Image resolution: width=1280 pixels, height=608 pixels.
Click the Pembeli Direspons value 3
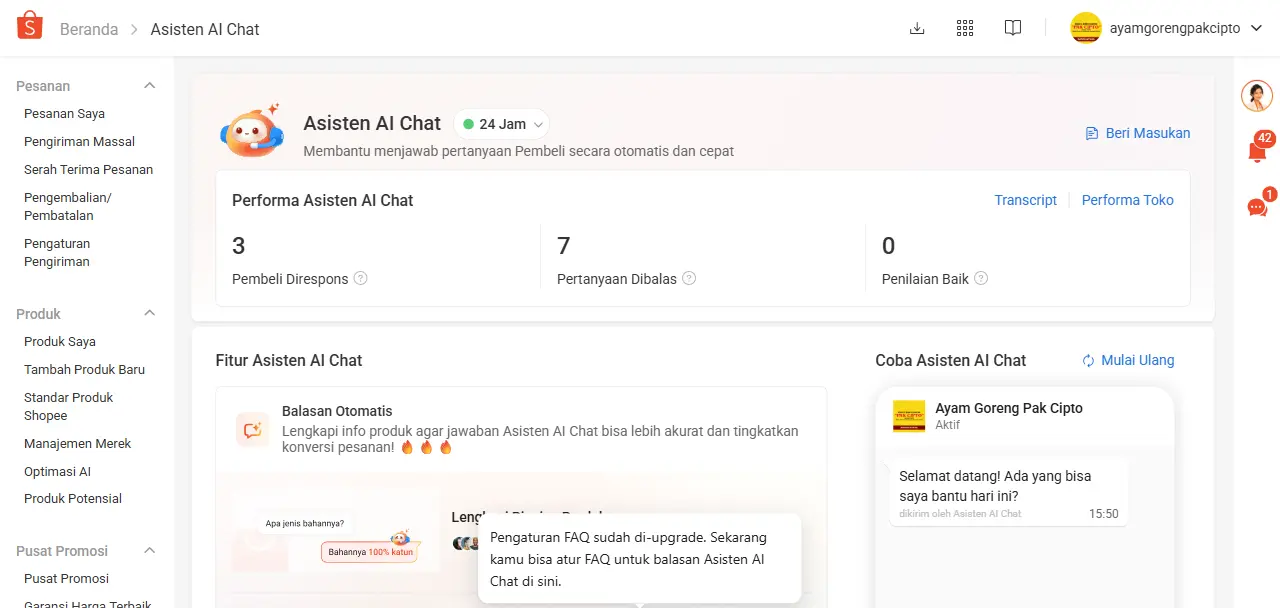pos(239,246)
